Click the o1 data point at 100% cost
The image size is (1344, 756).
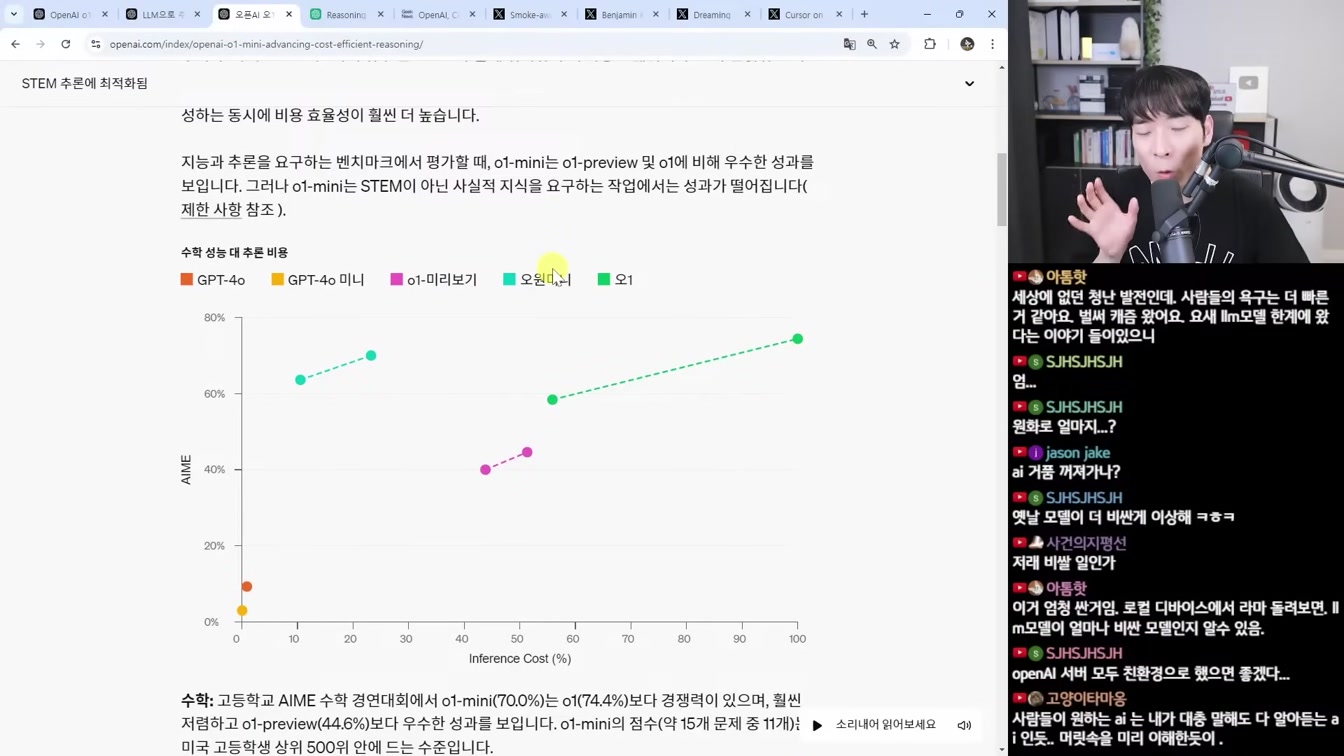pyautogui.click(x=797, y=339)
